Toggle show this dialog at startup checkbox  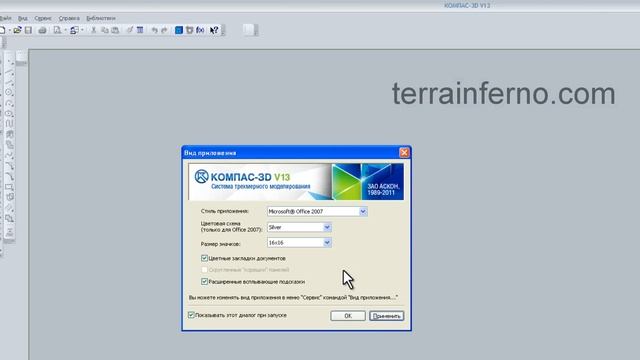191,315
